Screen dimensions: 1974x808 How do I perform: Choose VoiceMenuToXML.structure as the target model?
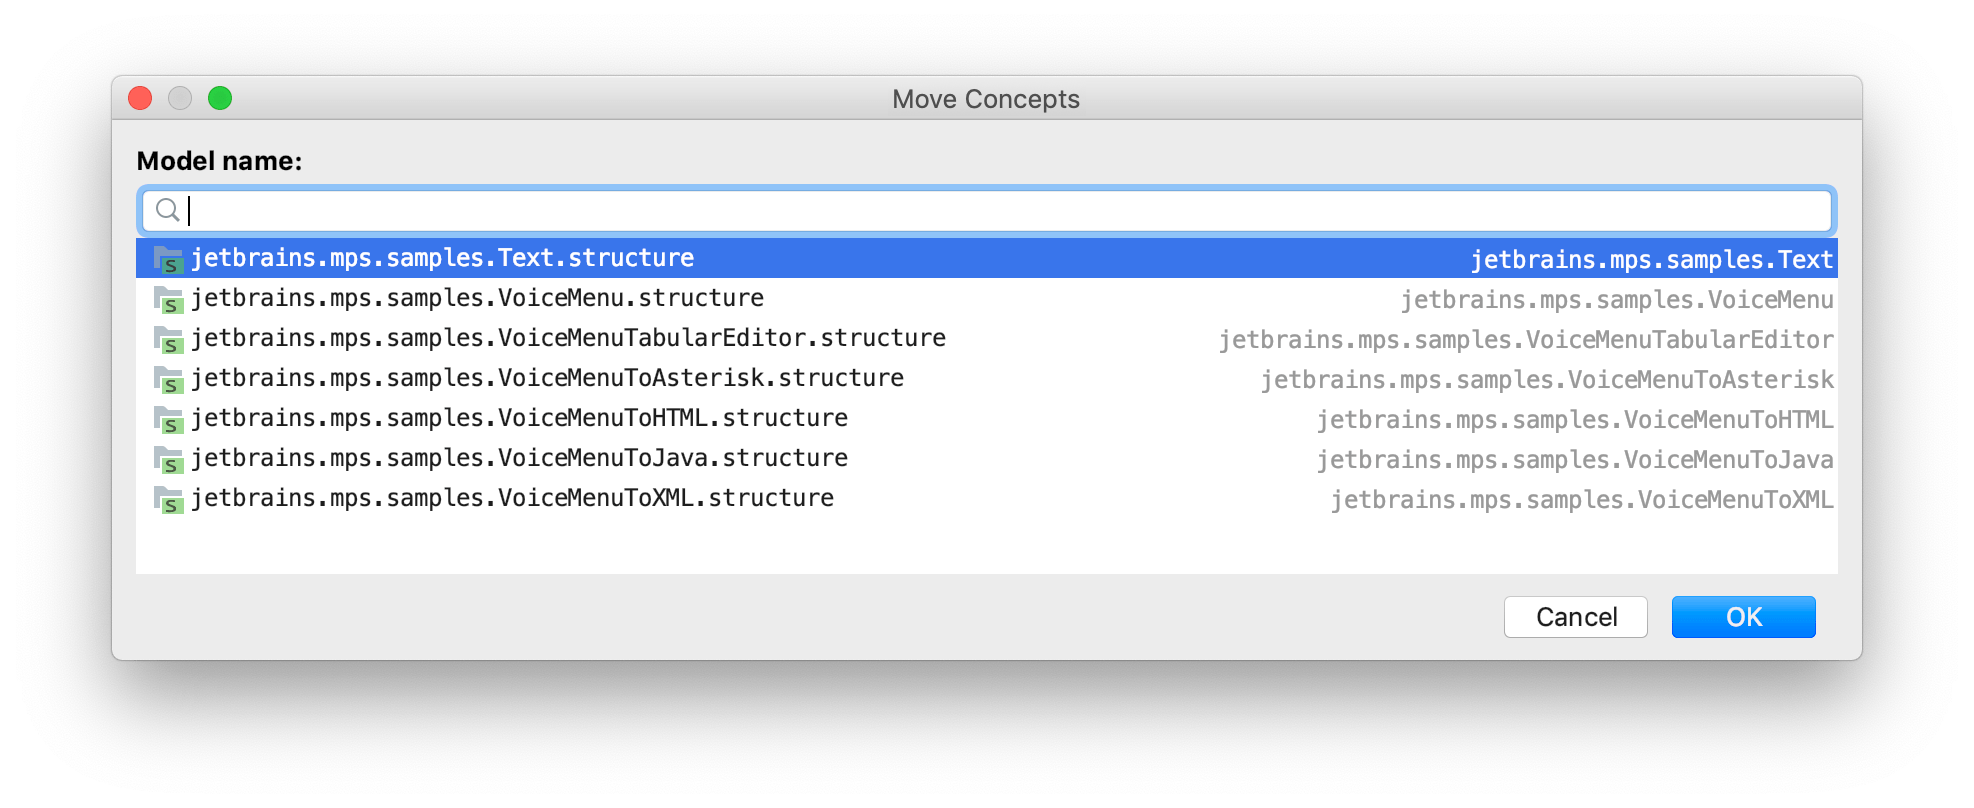(513, 499)
